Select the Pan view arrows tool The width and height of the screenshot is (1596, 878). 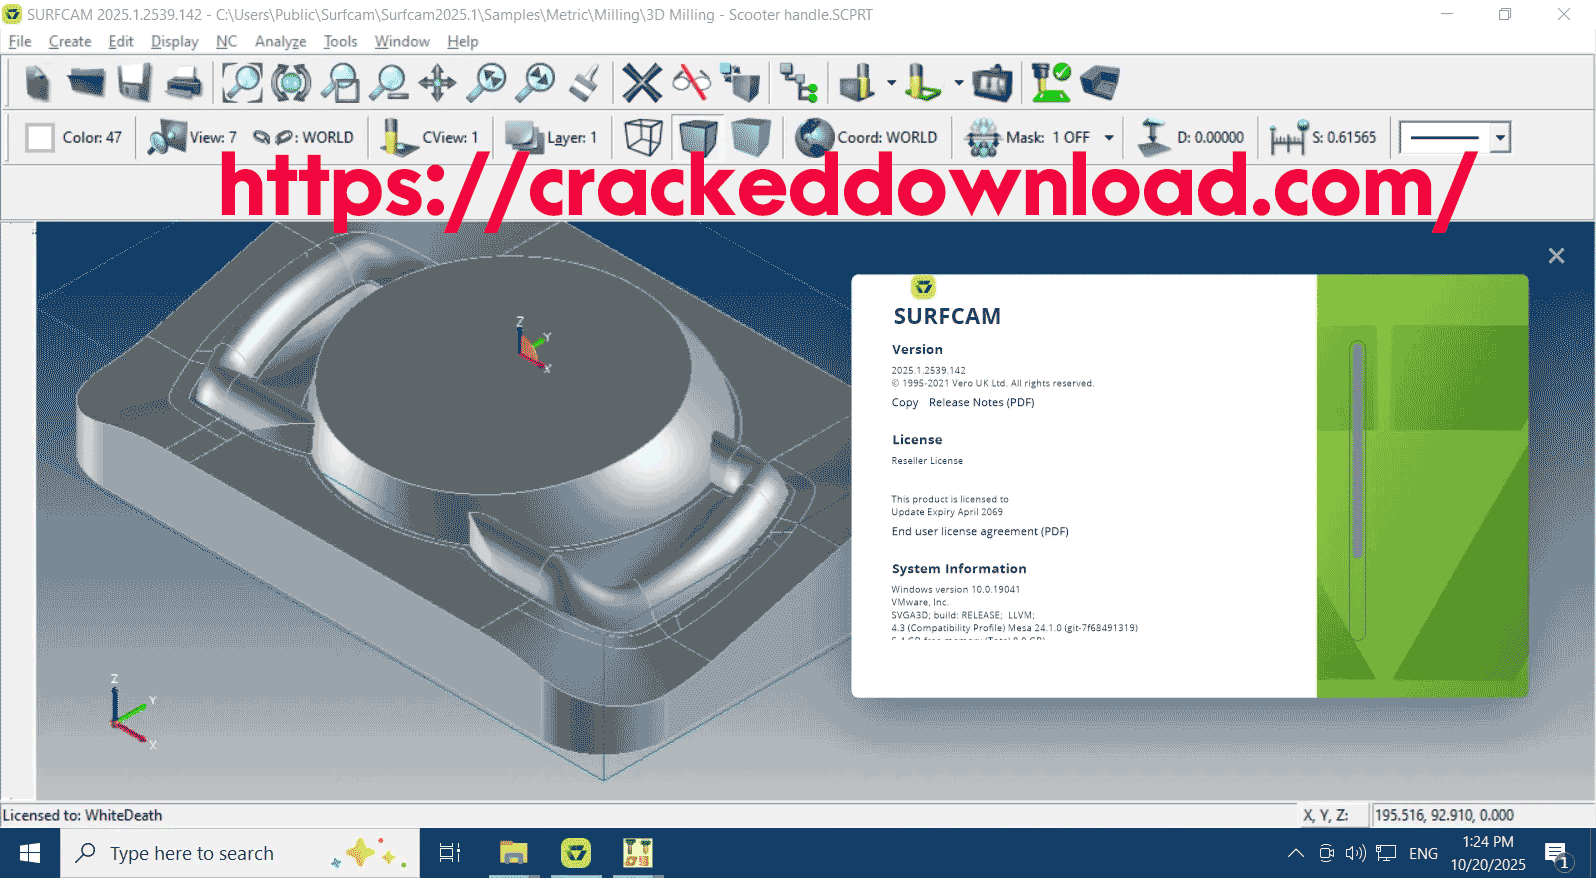tap(437, 83)
